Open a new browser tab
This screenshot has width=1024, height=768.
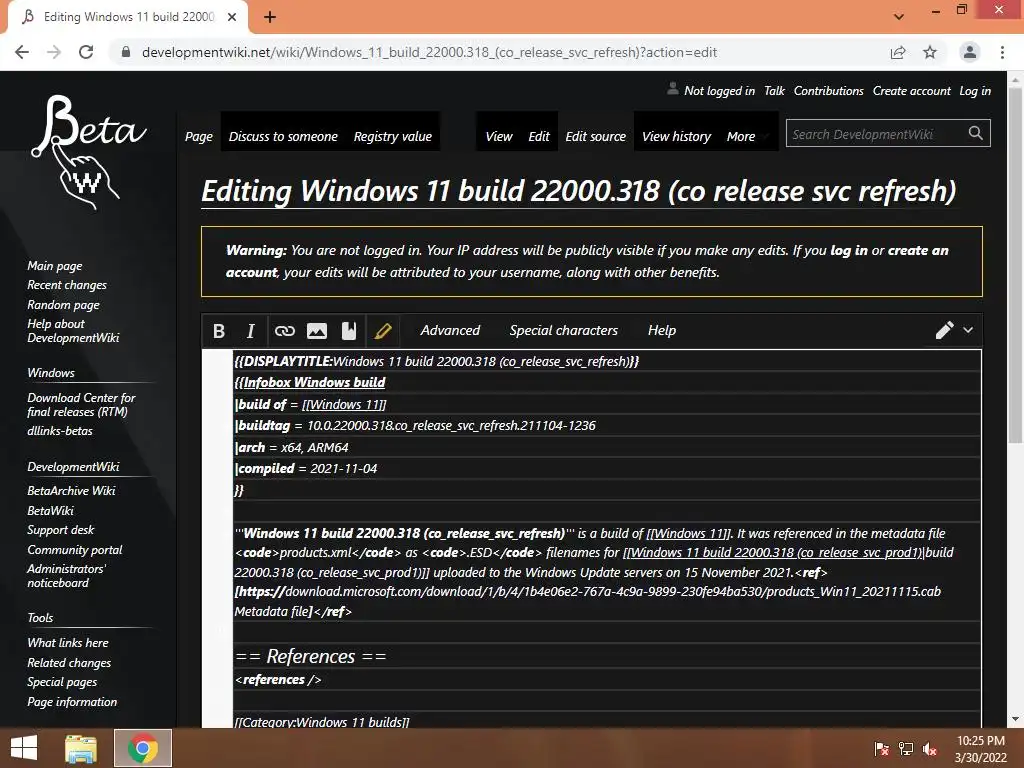click(x=270, y=17)
